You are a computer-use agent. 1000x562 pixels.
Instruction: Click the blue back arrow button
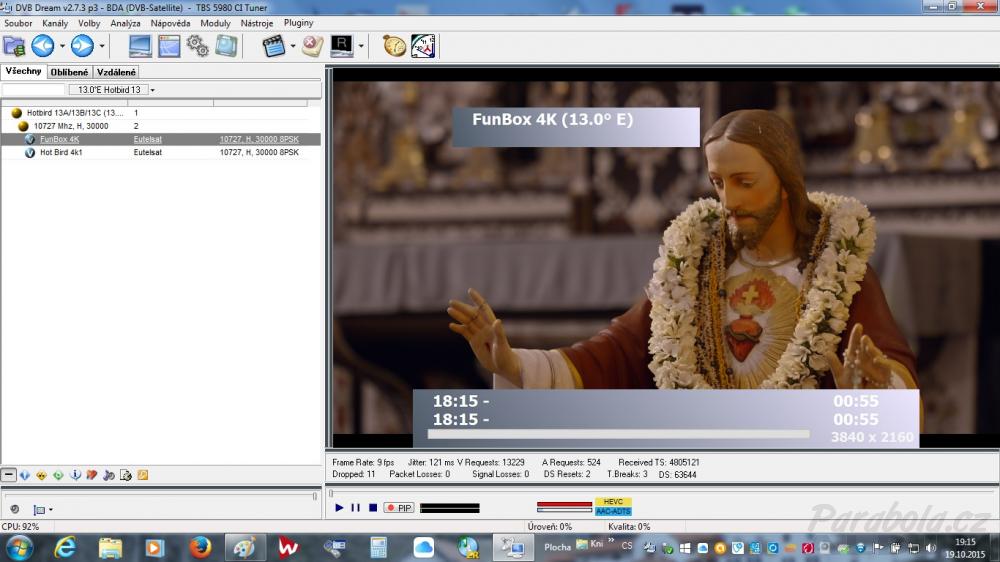point(43,46)
